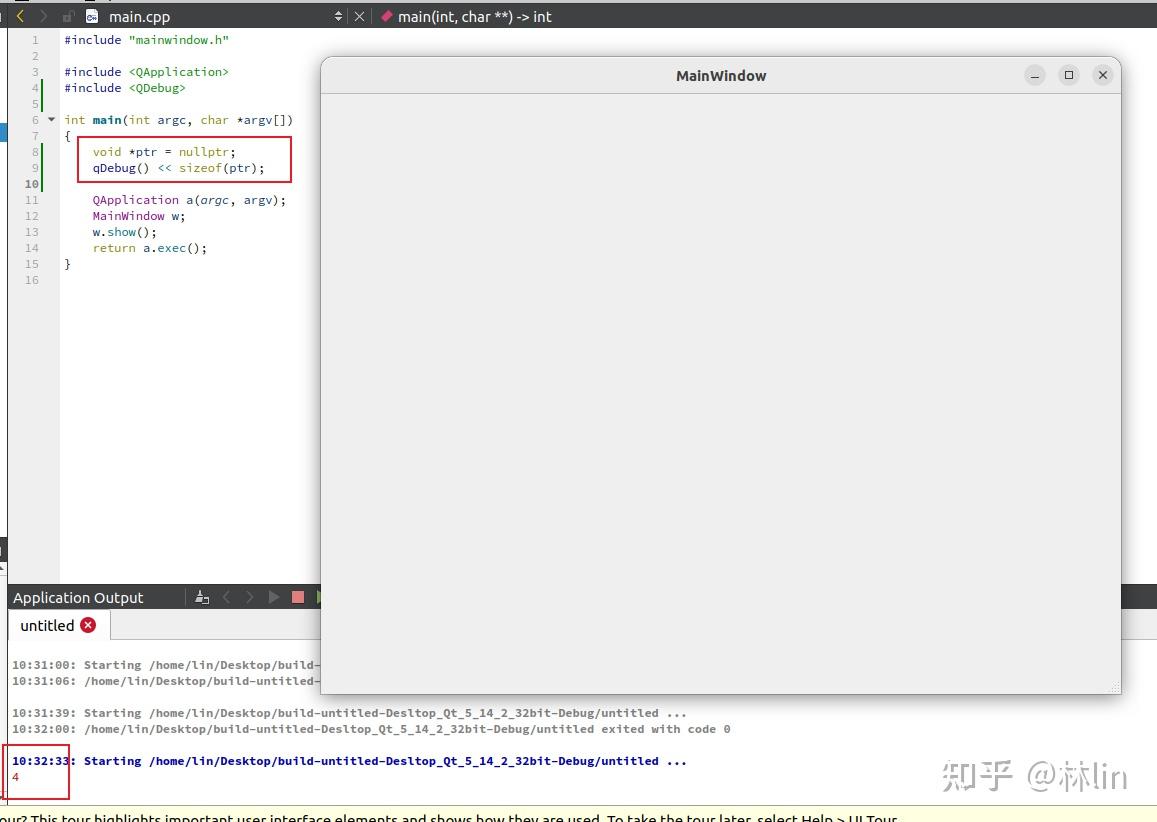Toggle the file read-only lock icon

(68, 17)
